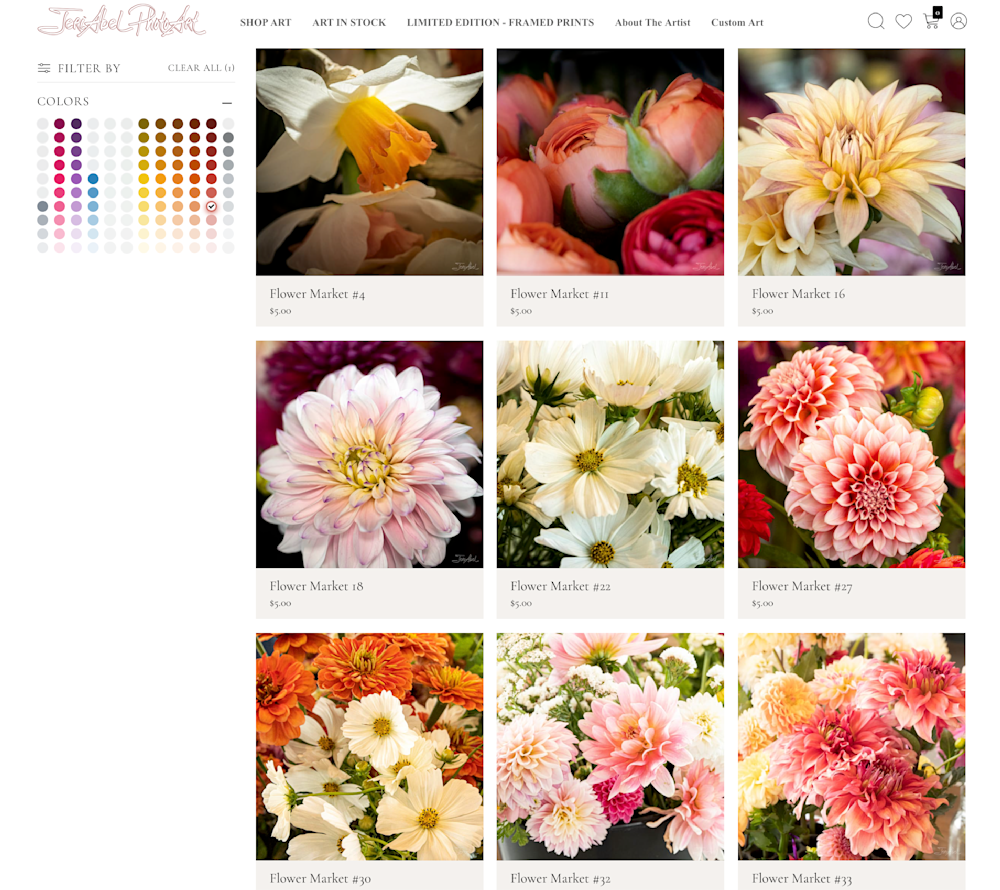
Task: Collapse the Colors filter section
Action: (x=227, y=102)
